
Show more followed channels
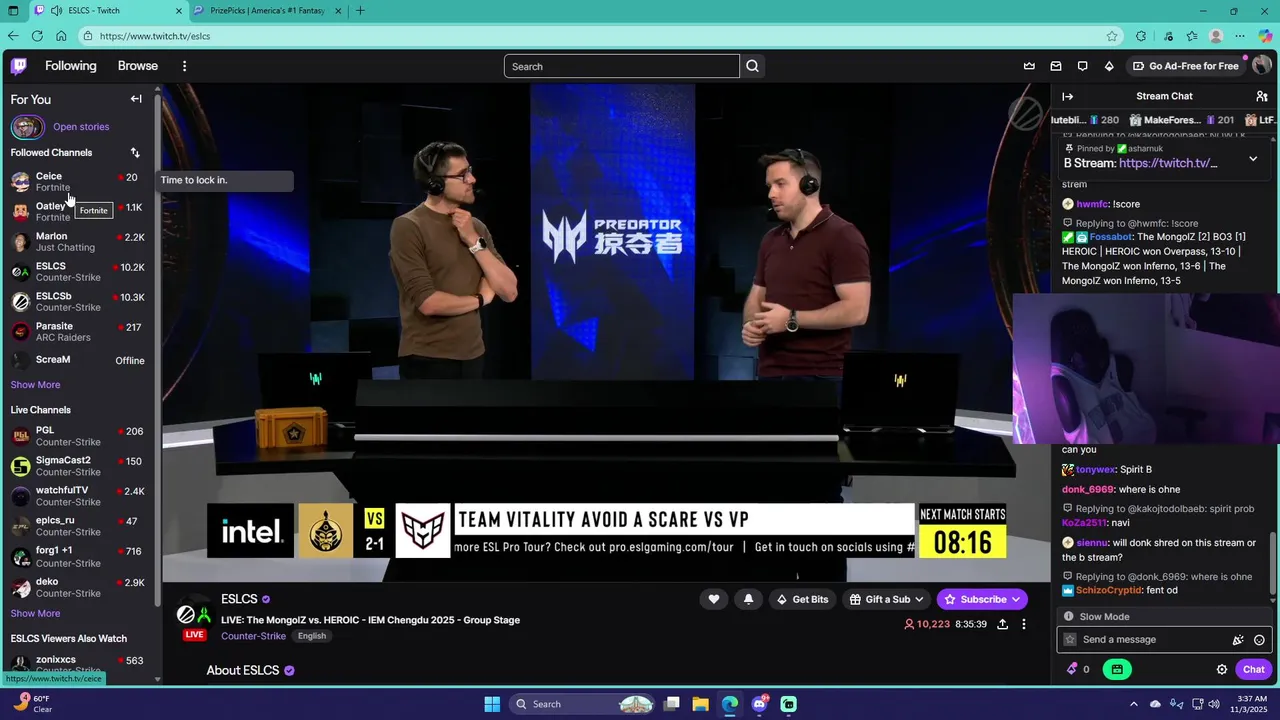tap(35, 385)
